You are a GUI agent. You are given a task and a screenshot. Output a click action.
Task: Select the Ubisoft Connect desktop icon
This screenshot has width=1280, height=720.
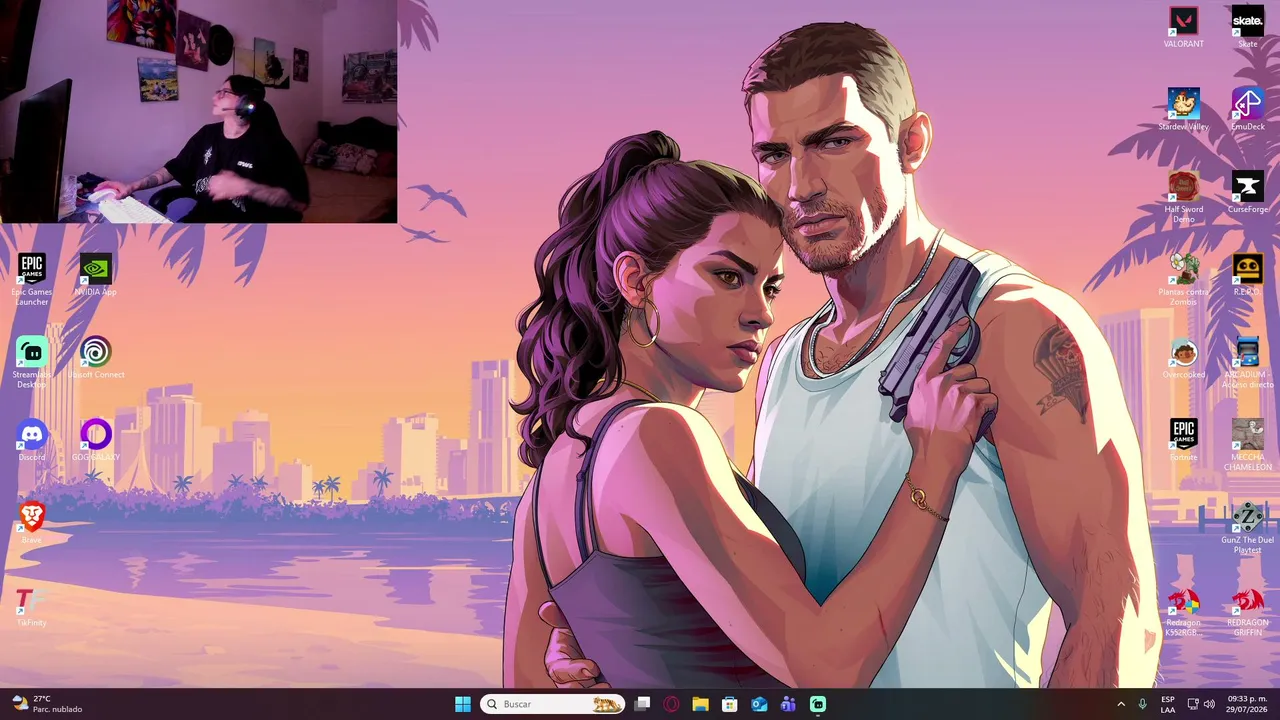[x=96, y=358]
